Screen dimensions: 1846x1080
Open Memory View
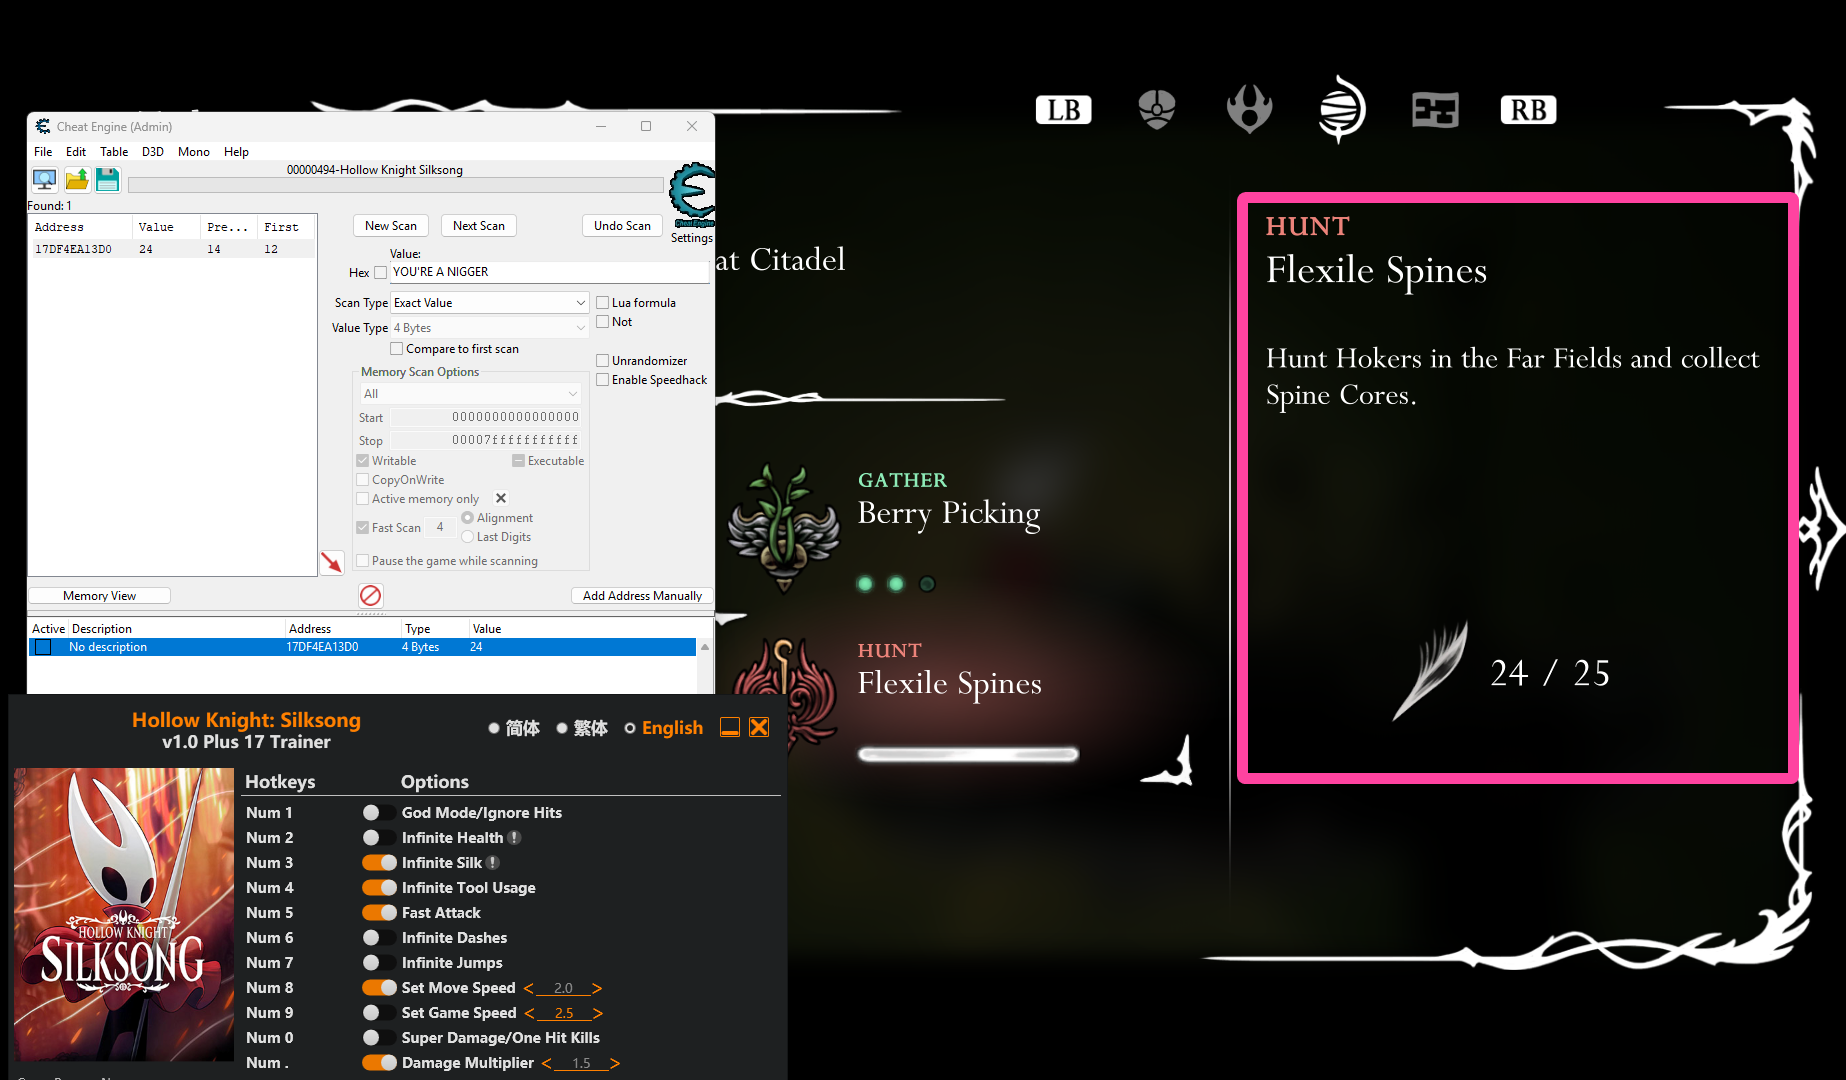point(99,596)
